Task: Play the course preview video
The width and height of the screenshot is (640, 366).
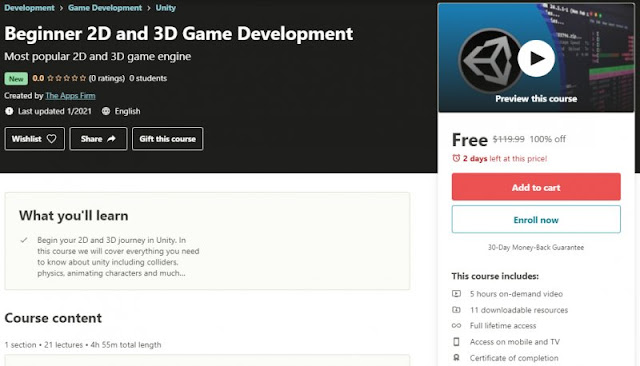Action: coord(536,58)
